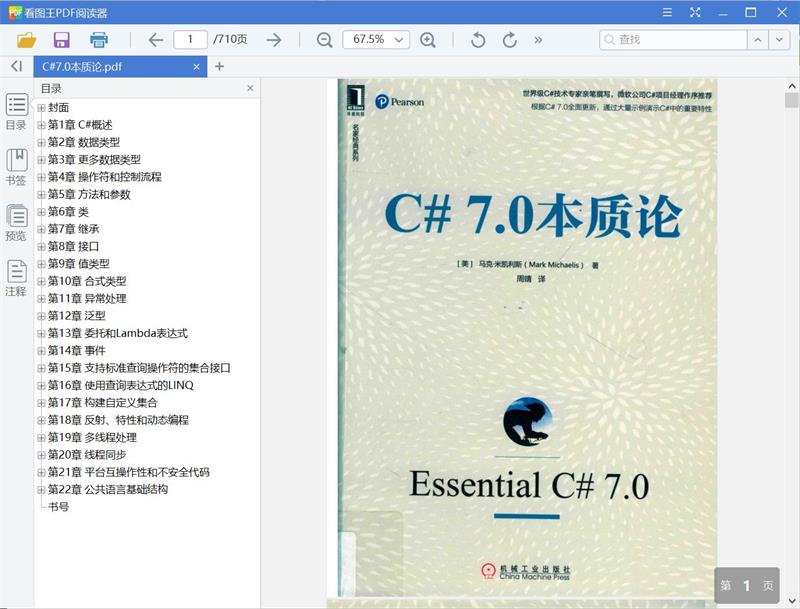Open a PDF file with the folder icon

click(27, 39)
